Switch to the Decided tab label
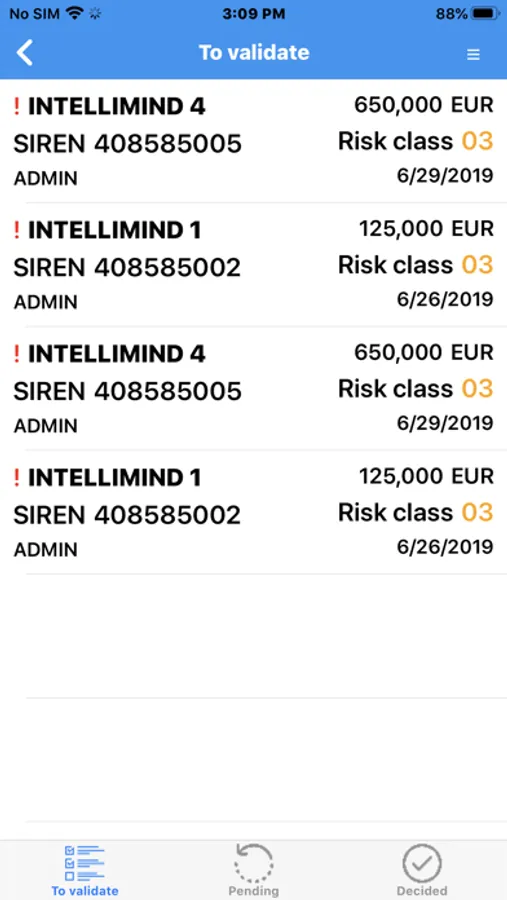This screenshot has height=900, width=507. 422,891
